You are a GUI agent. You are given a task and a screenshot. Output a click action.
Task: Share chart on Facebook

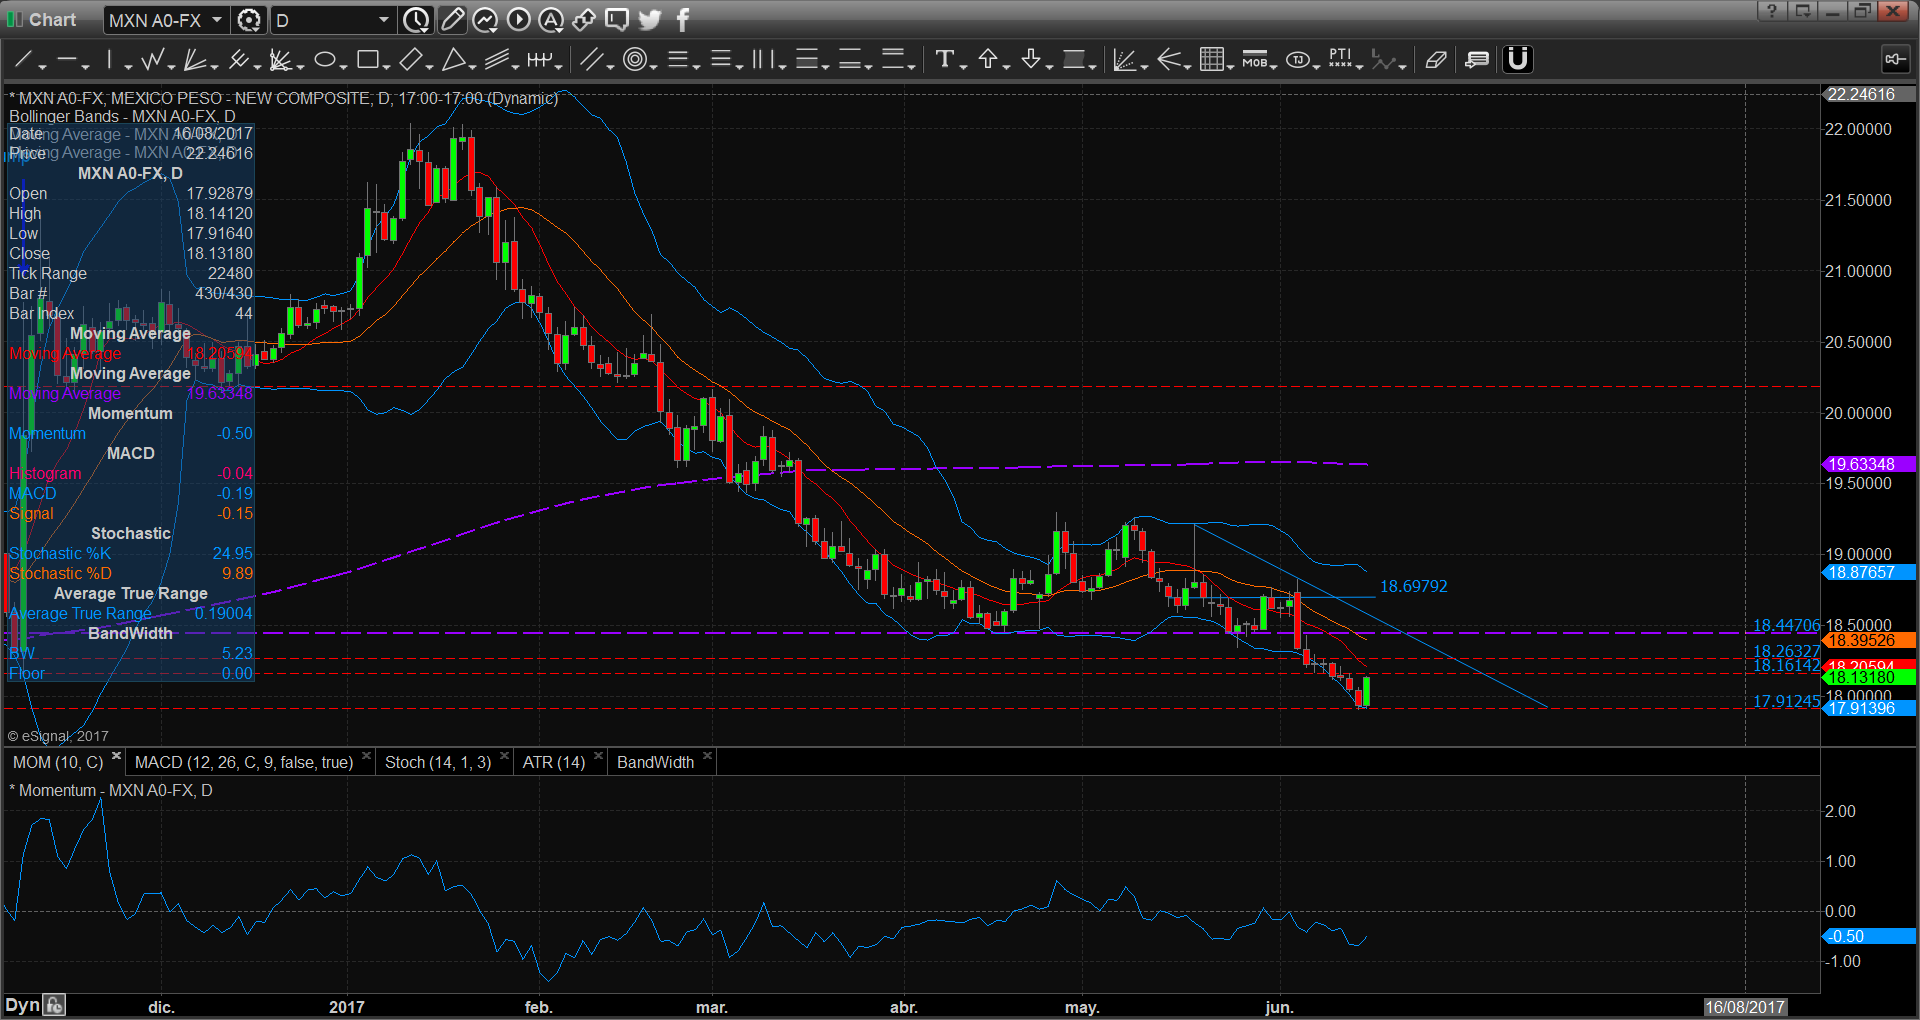pos(683,20)
